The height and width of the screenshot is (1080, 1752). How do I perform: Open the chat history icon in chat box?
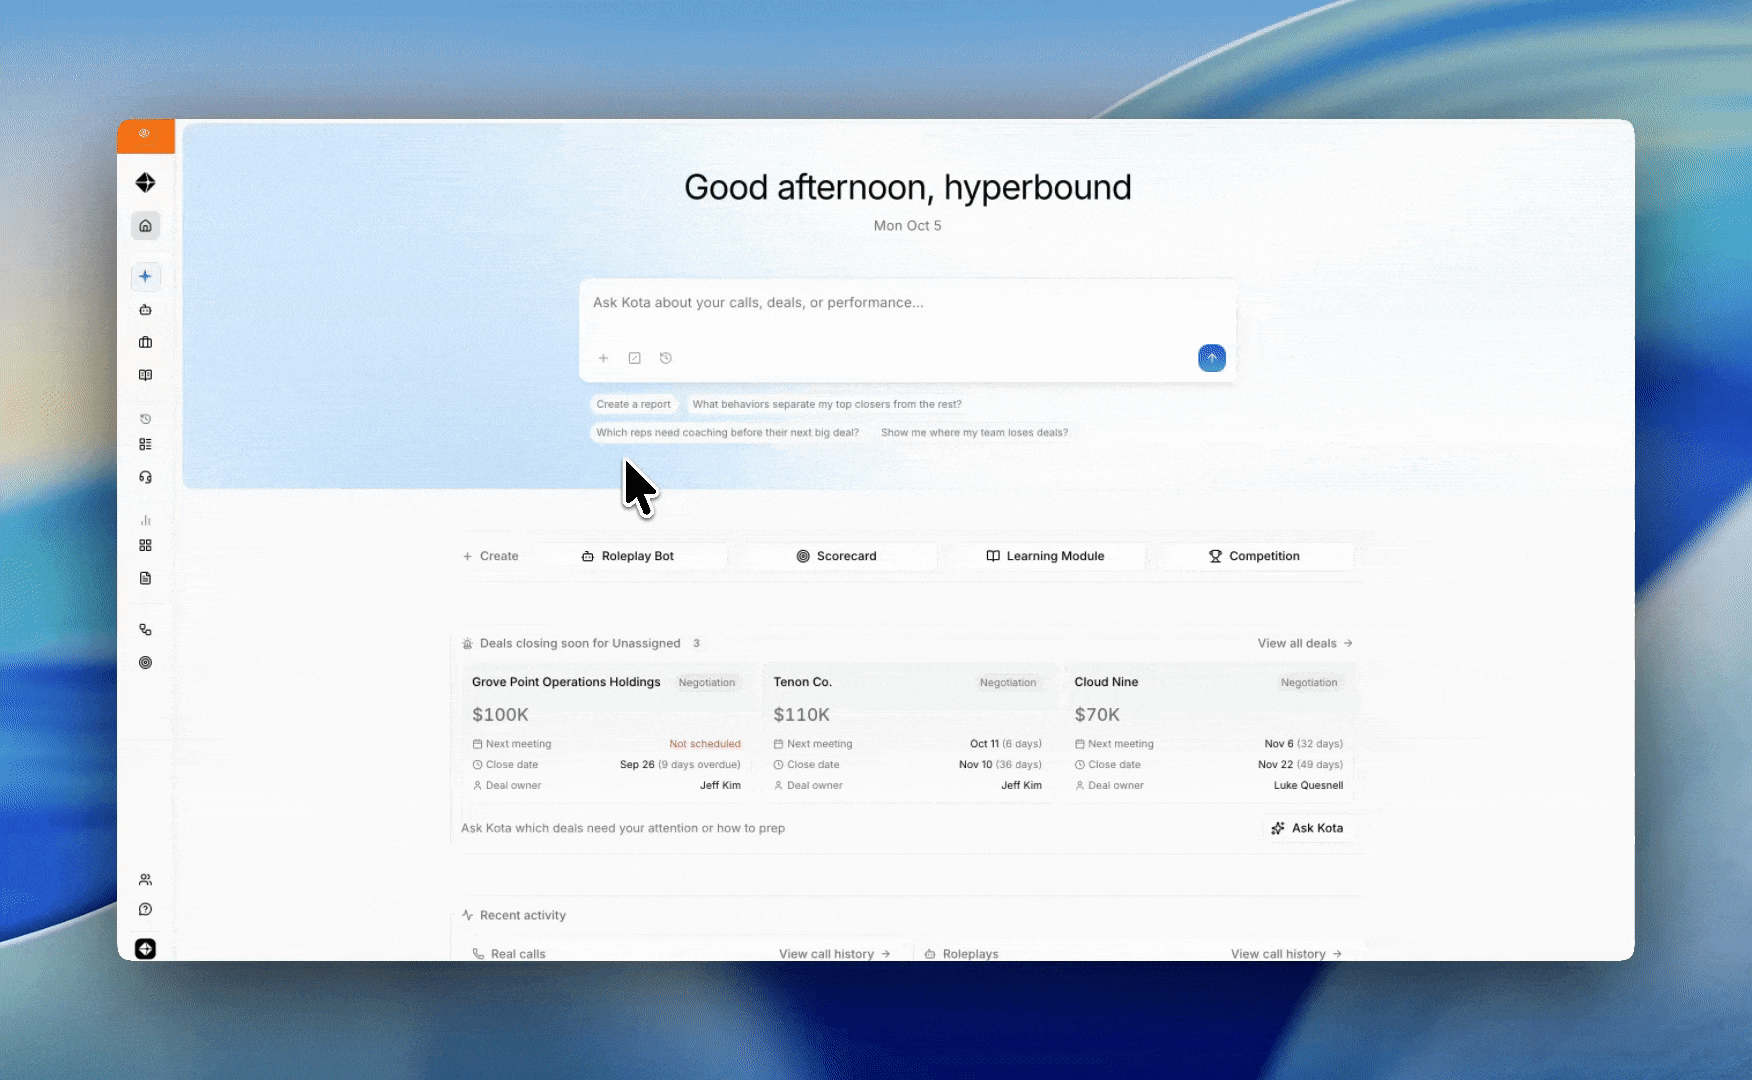[666, 358]
